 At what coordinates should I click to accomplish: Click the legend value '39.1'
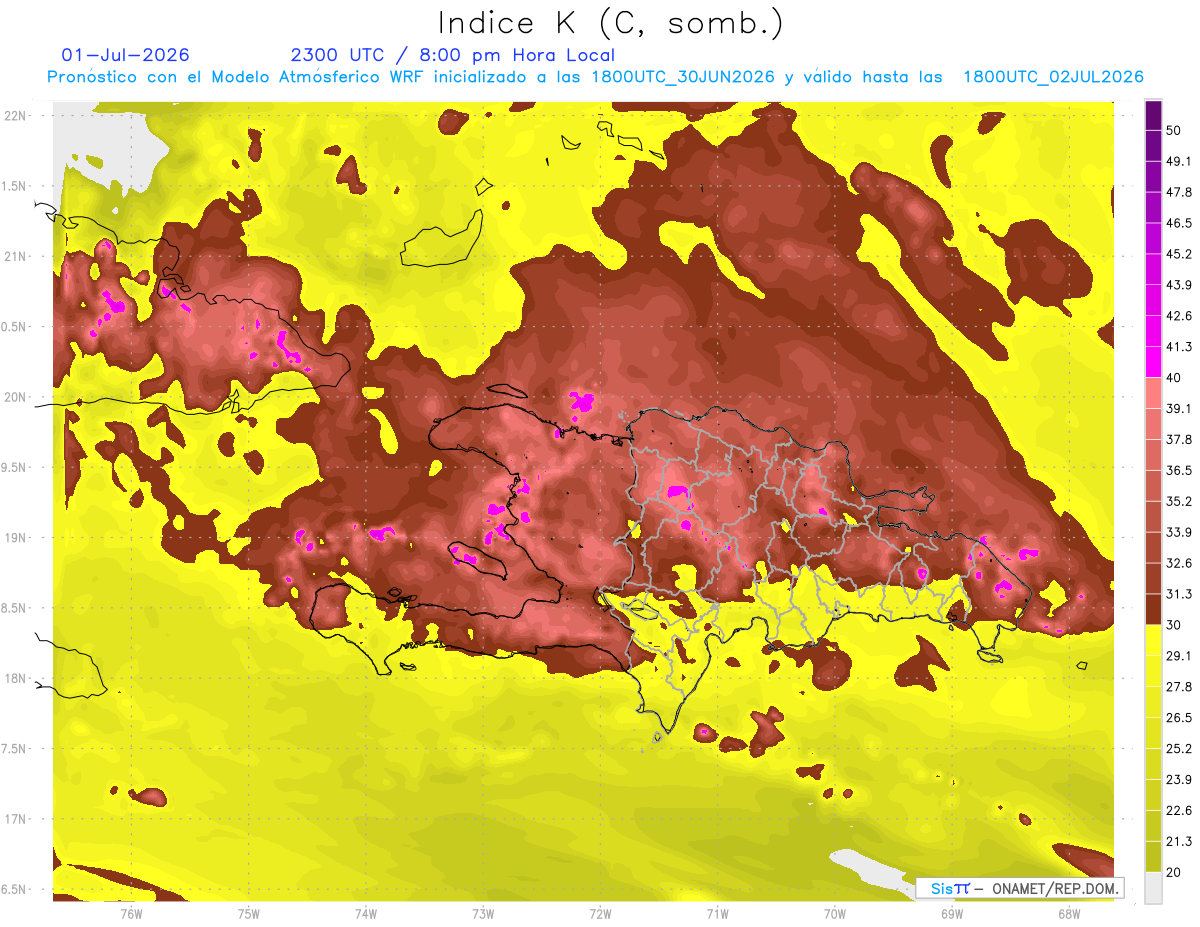[1177, 408]
